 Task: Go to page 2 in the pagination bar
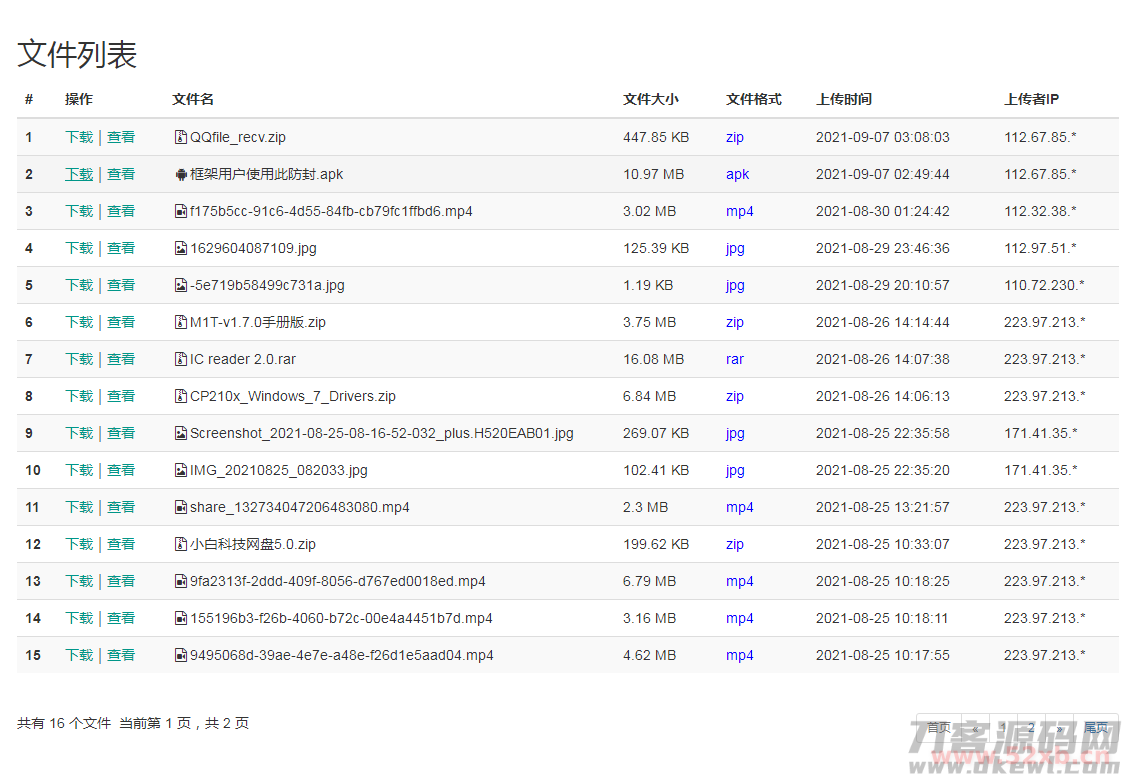coord(1030,728)
